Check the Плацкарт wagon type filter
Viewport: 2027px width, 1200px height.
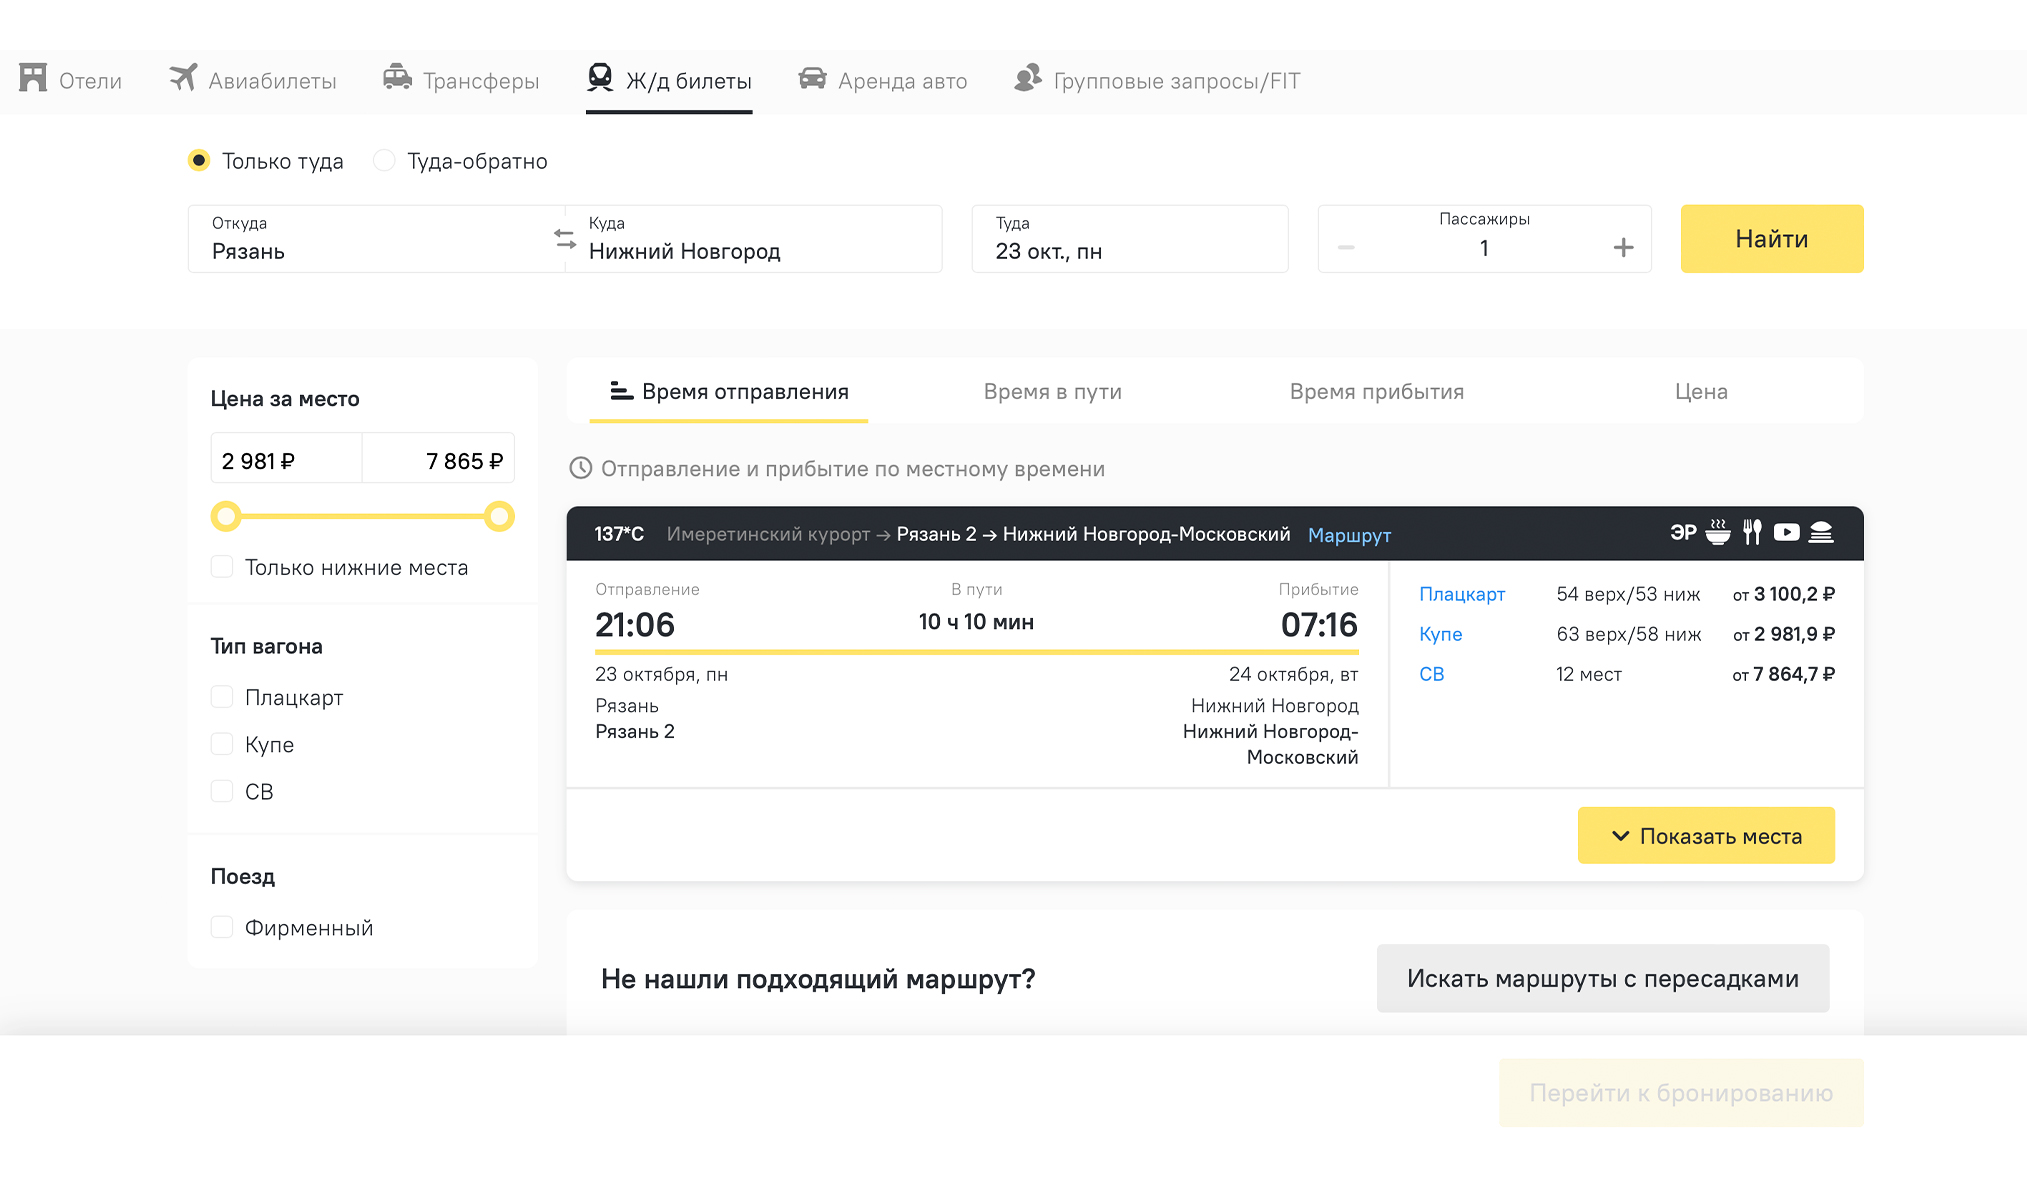click(222, 697)
